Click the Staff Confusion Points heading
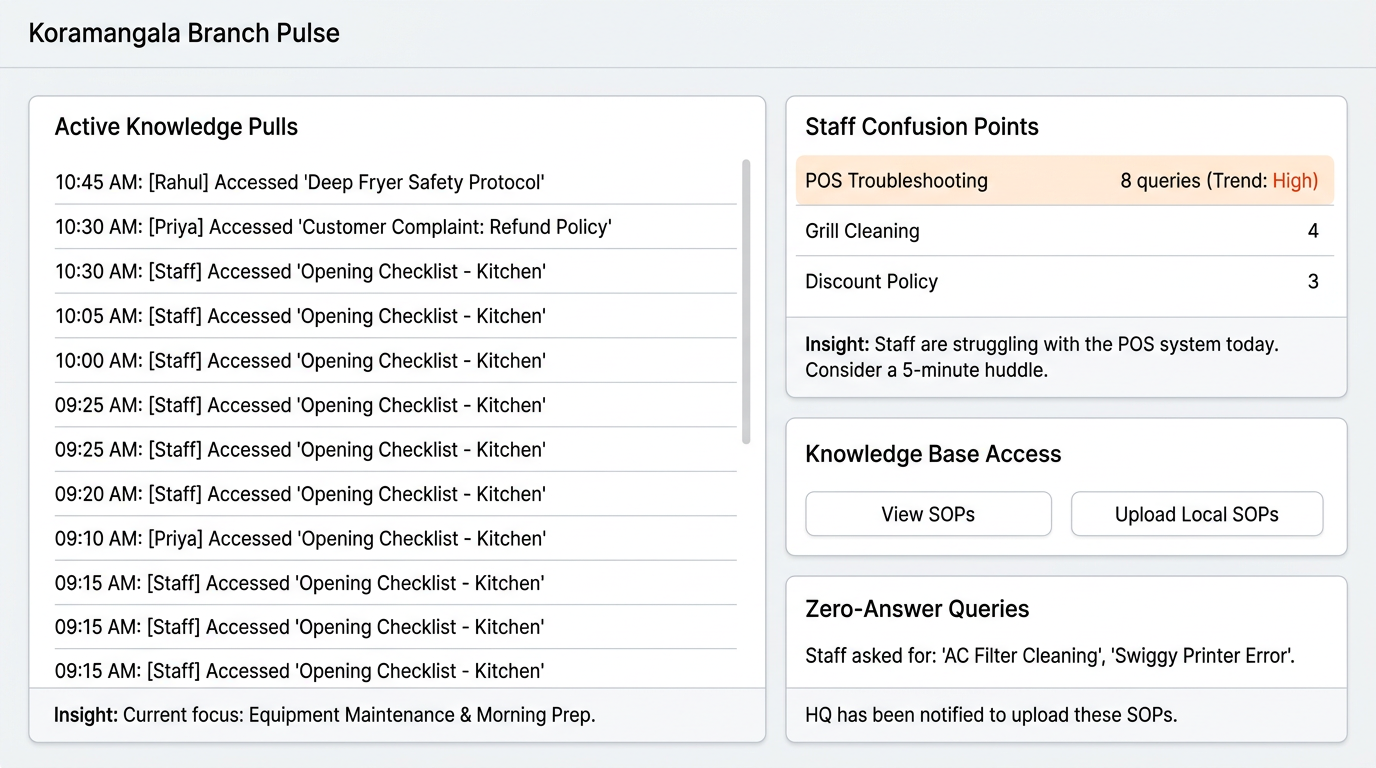Viewport: 1376px width, 768px height. point(922,127)
